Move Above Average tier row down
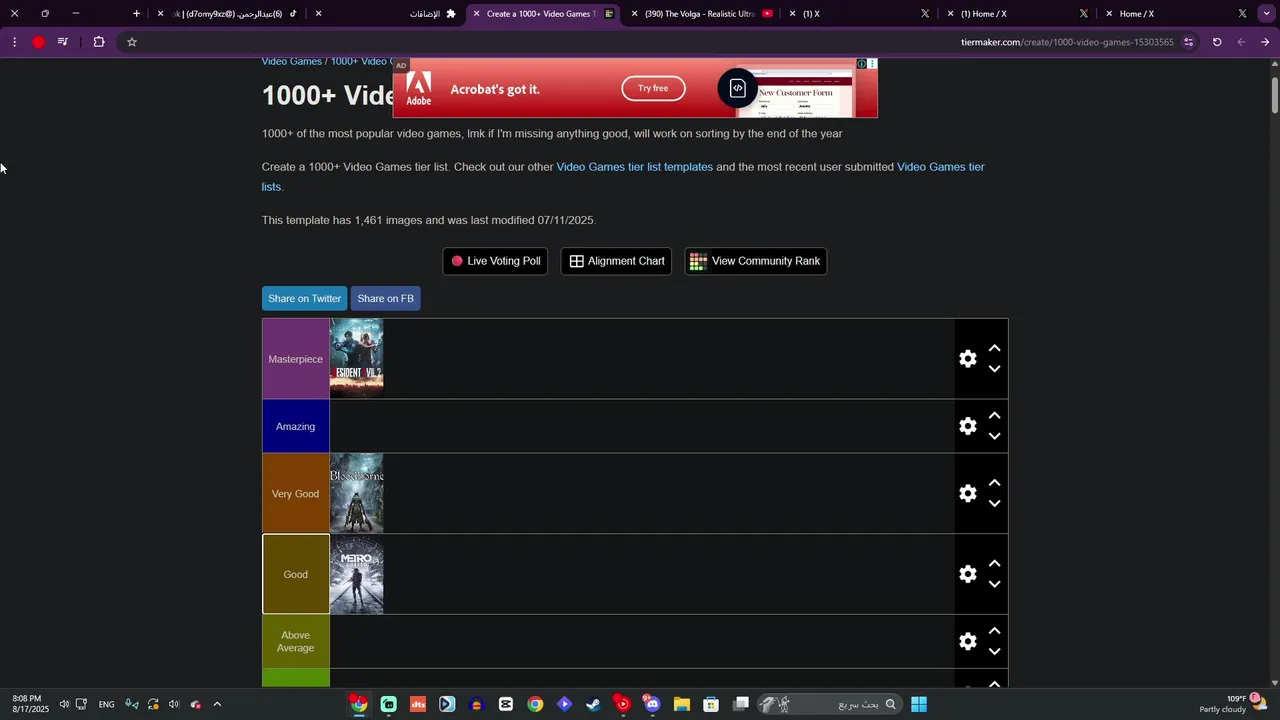 tap(994, 651)
